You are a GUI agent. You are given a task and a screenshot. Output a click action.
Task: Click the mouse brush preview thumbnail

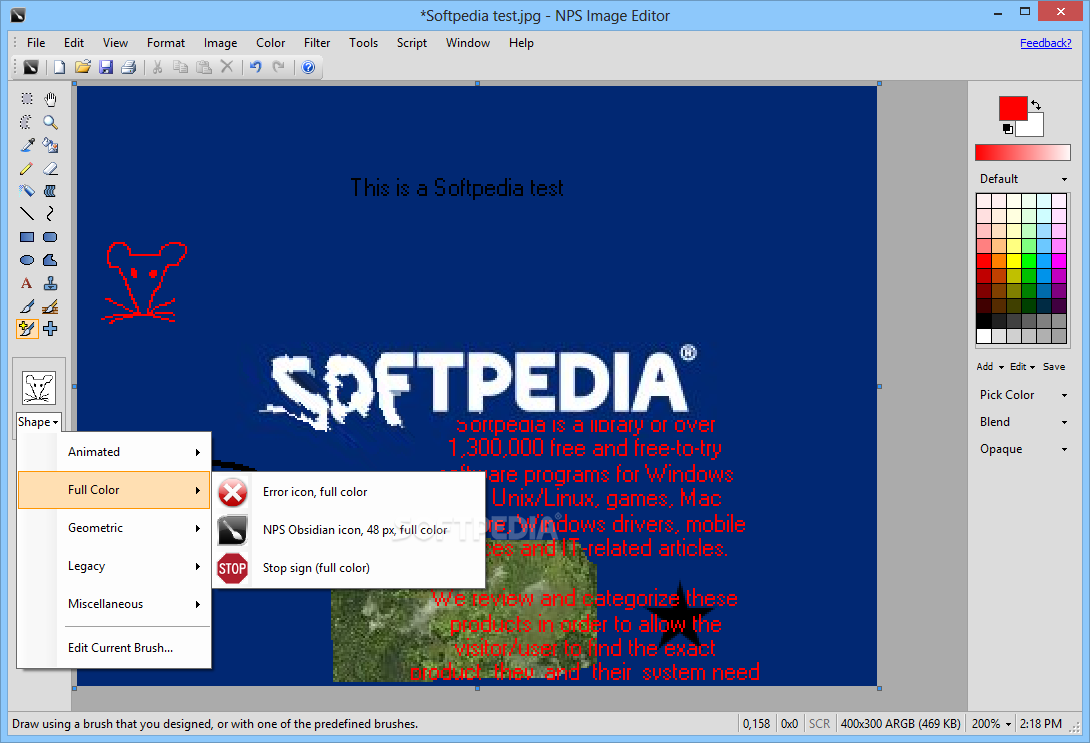pos(39,387)
